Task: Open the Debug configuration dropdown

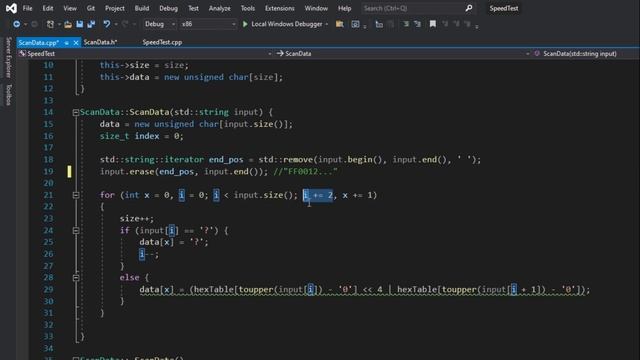Action: point(159,24)
